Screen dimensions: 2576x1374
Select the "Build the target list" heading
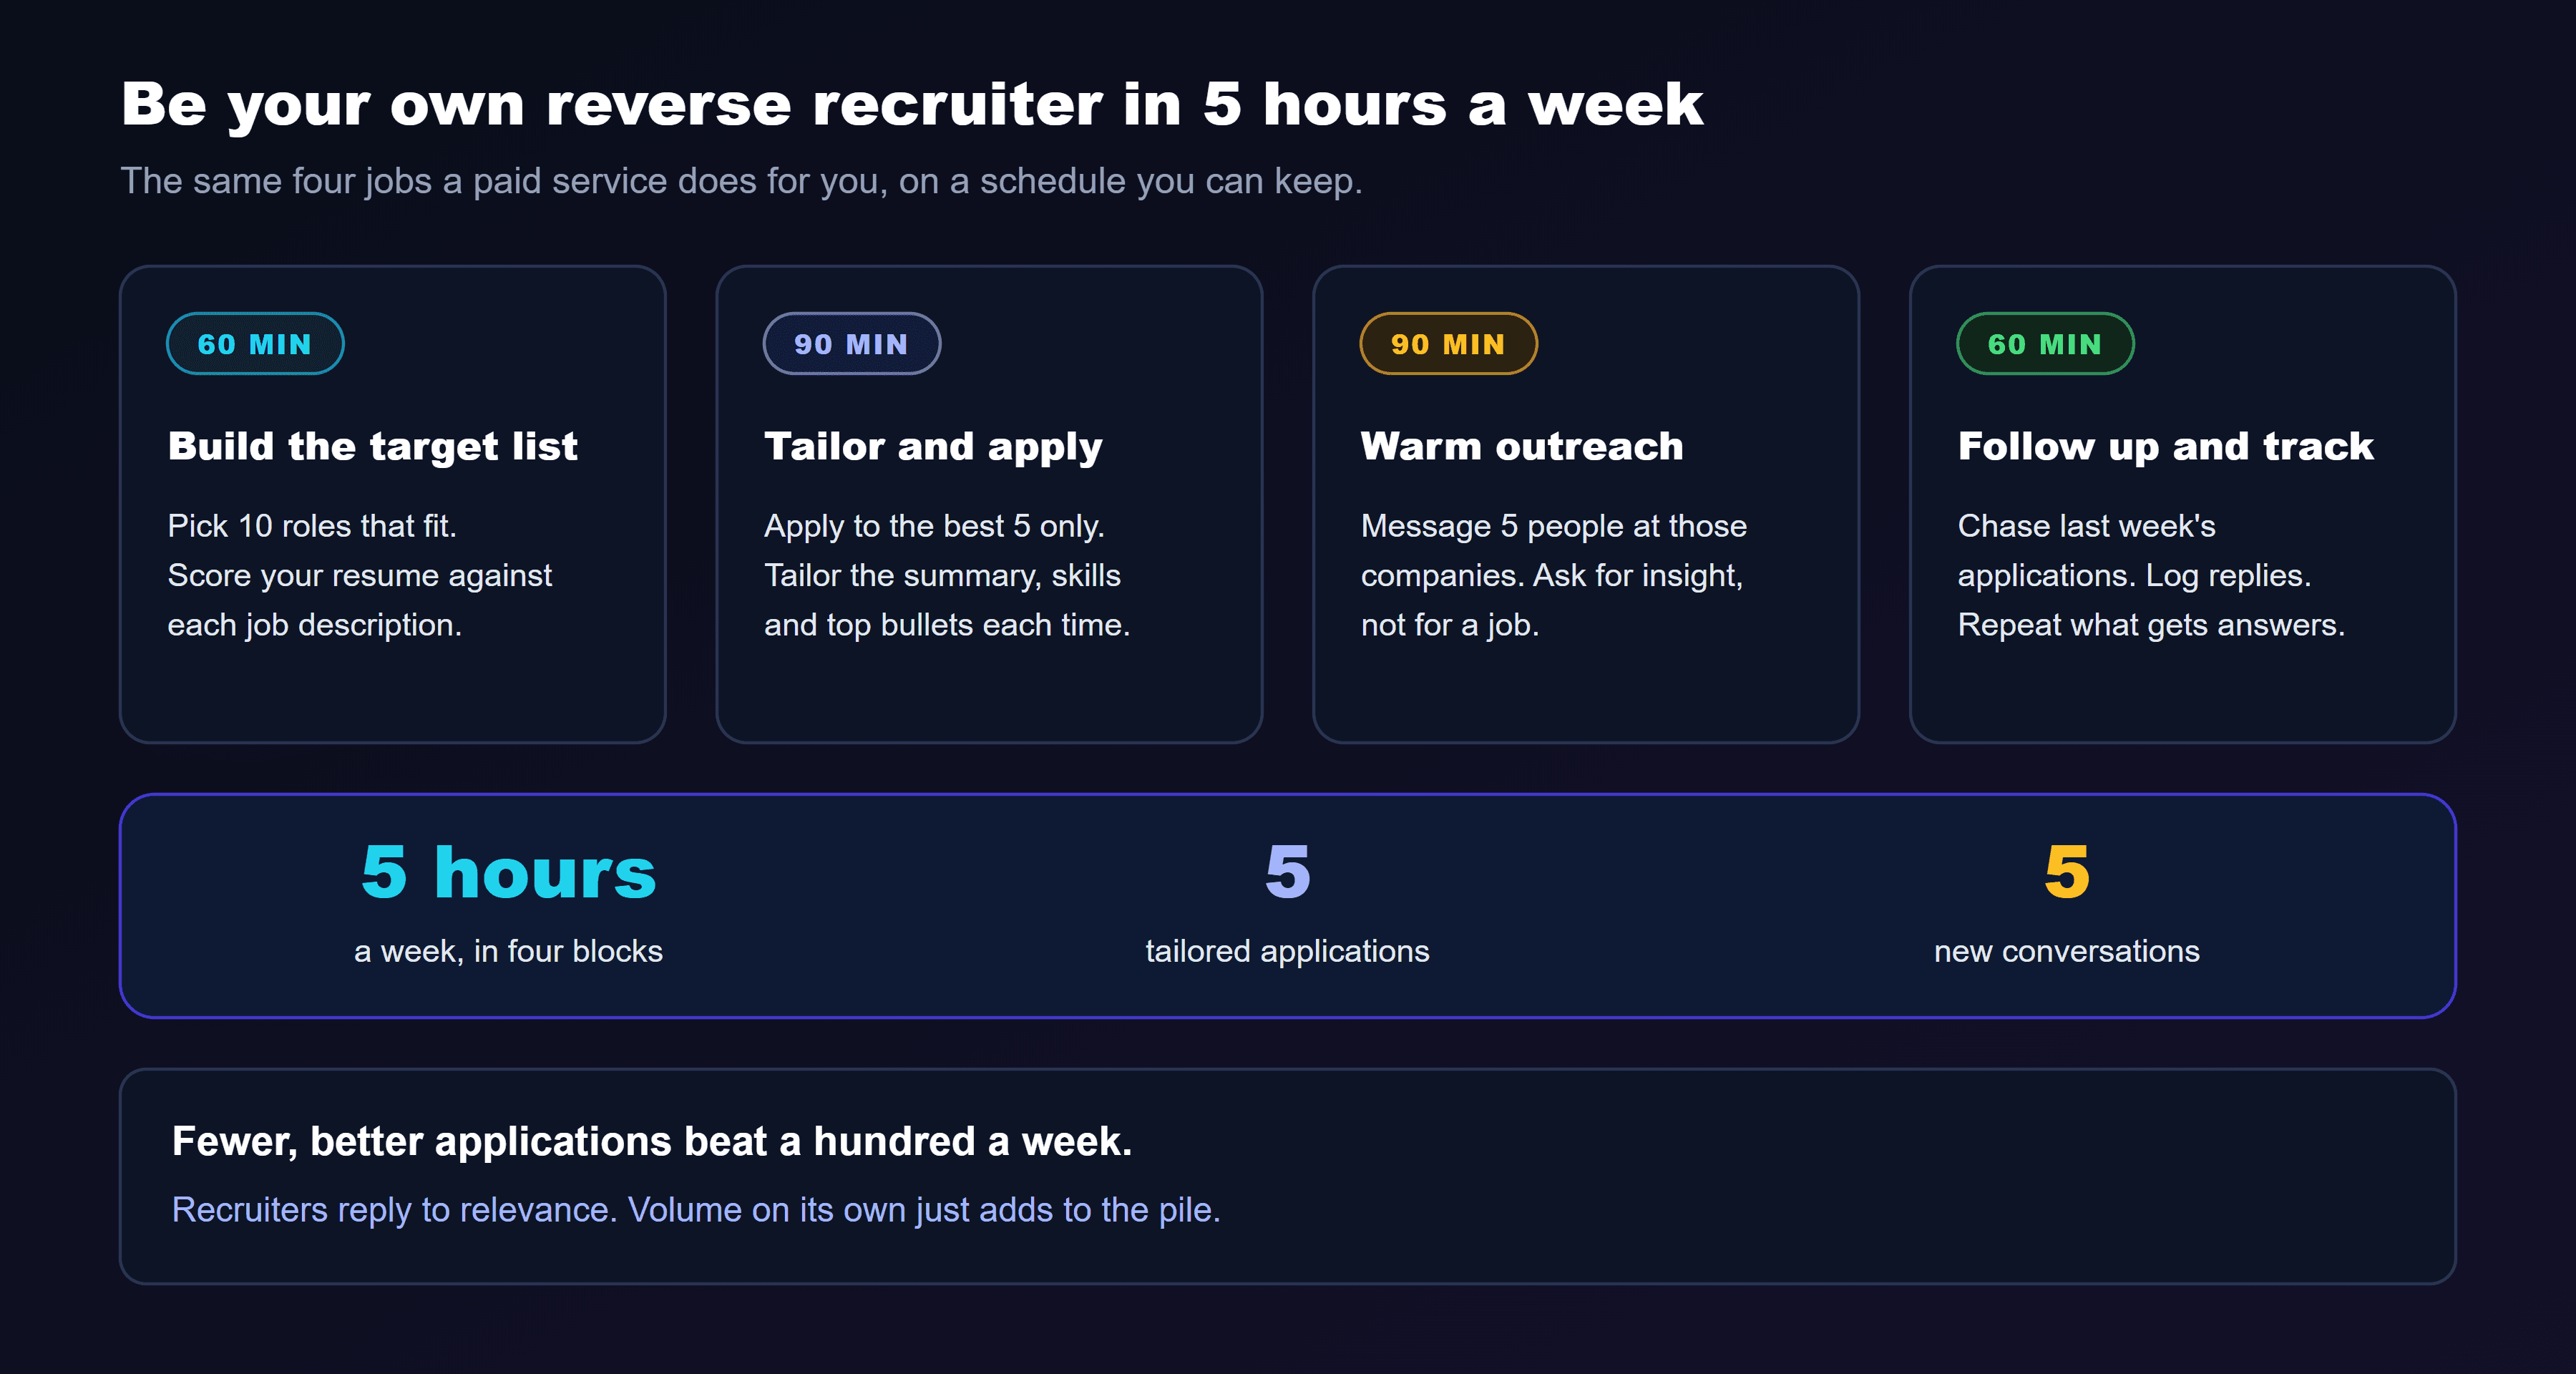click(372, 446)
